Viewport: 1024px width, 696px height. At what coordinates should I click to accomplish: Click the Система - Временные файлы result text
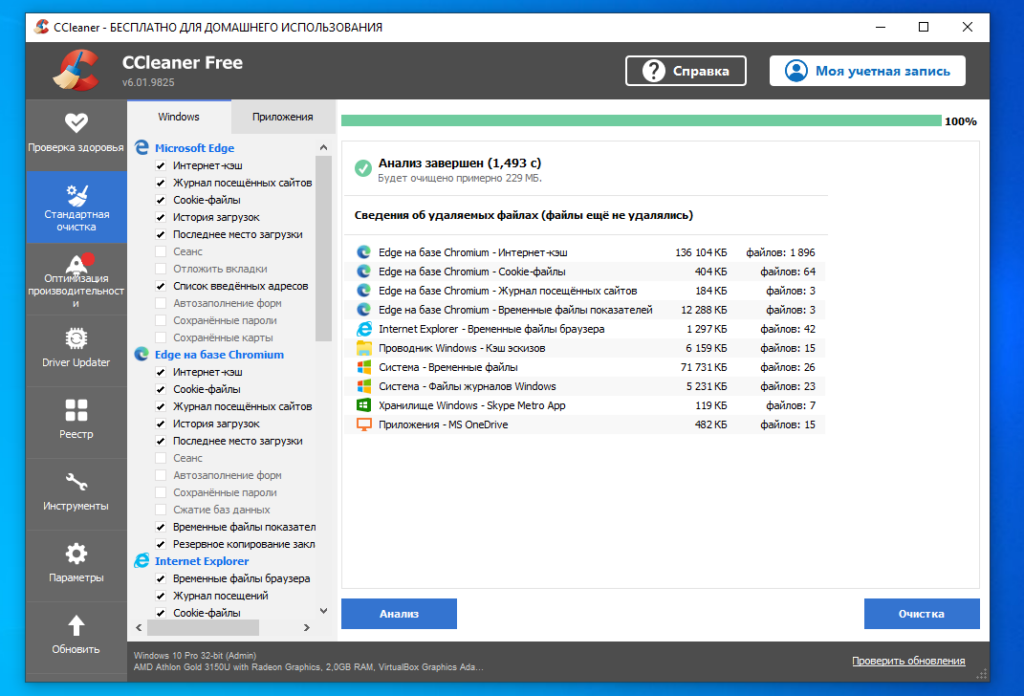coord(448,367)
